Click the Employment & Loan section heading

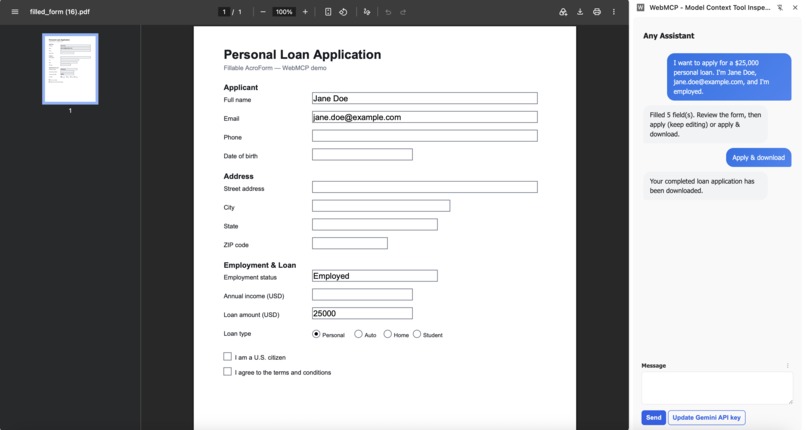click(260, 265)
